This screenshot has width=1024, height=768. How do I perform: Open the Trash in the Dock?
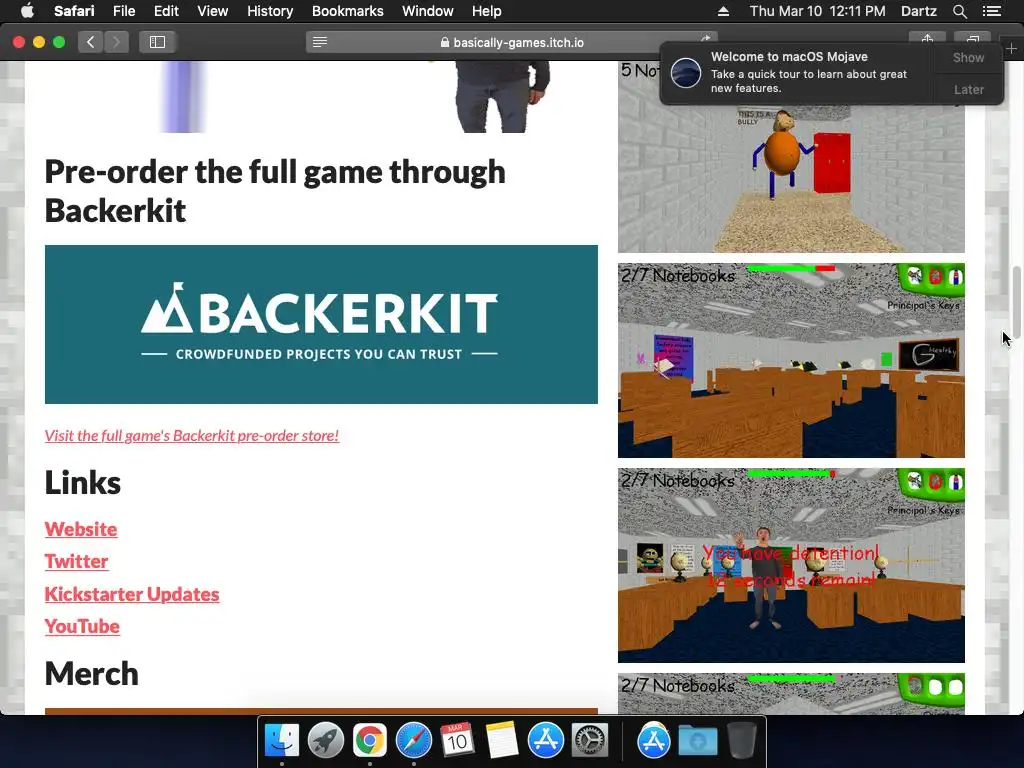coord(741,741)
